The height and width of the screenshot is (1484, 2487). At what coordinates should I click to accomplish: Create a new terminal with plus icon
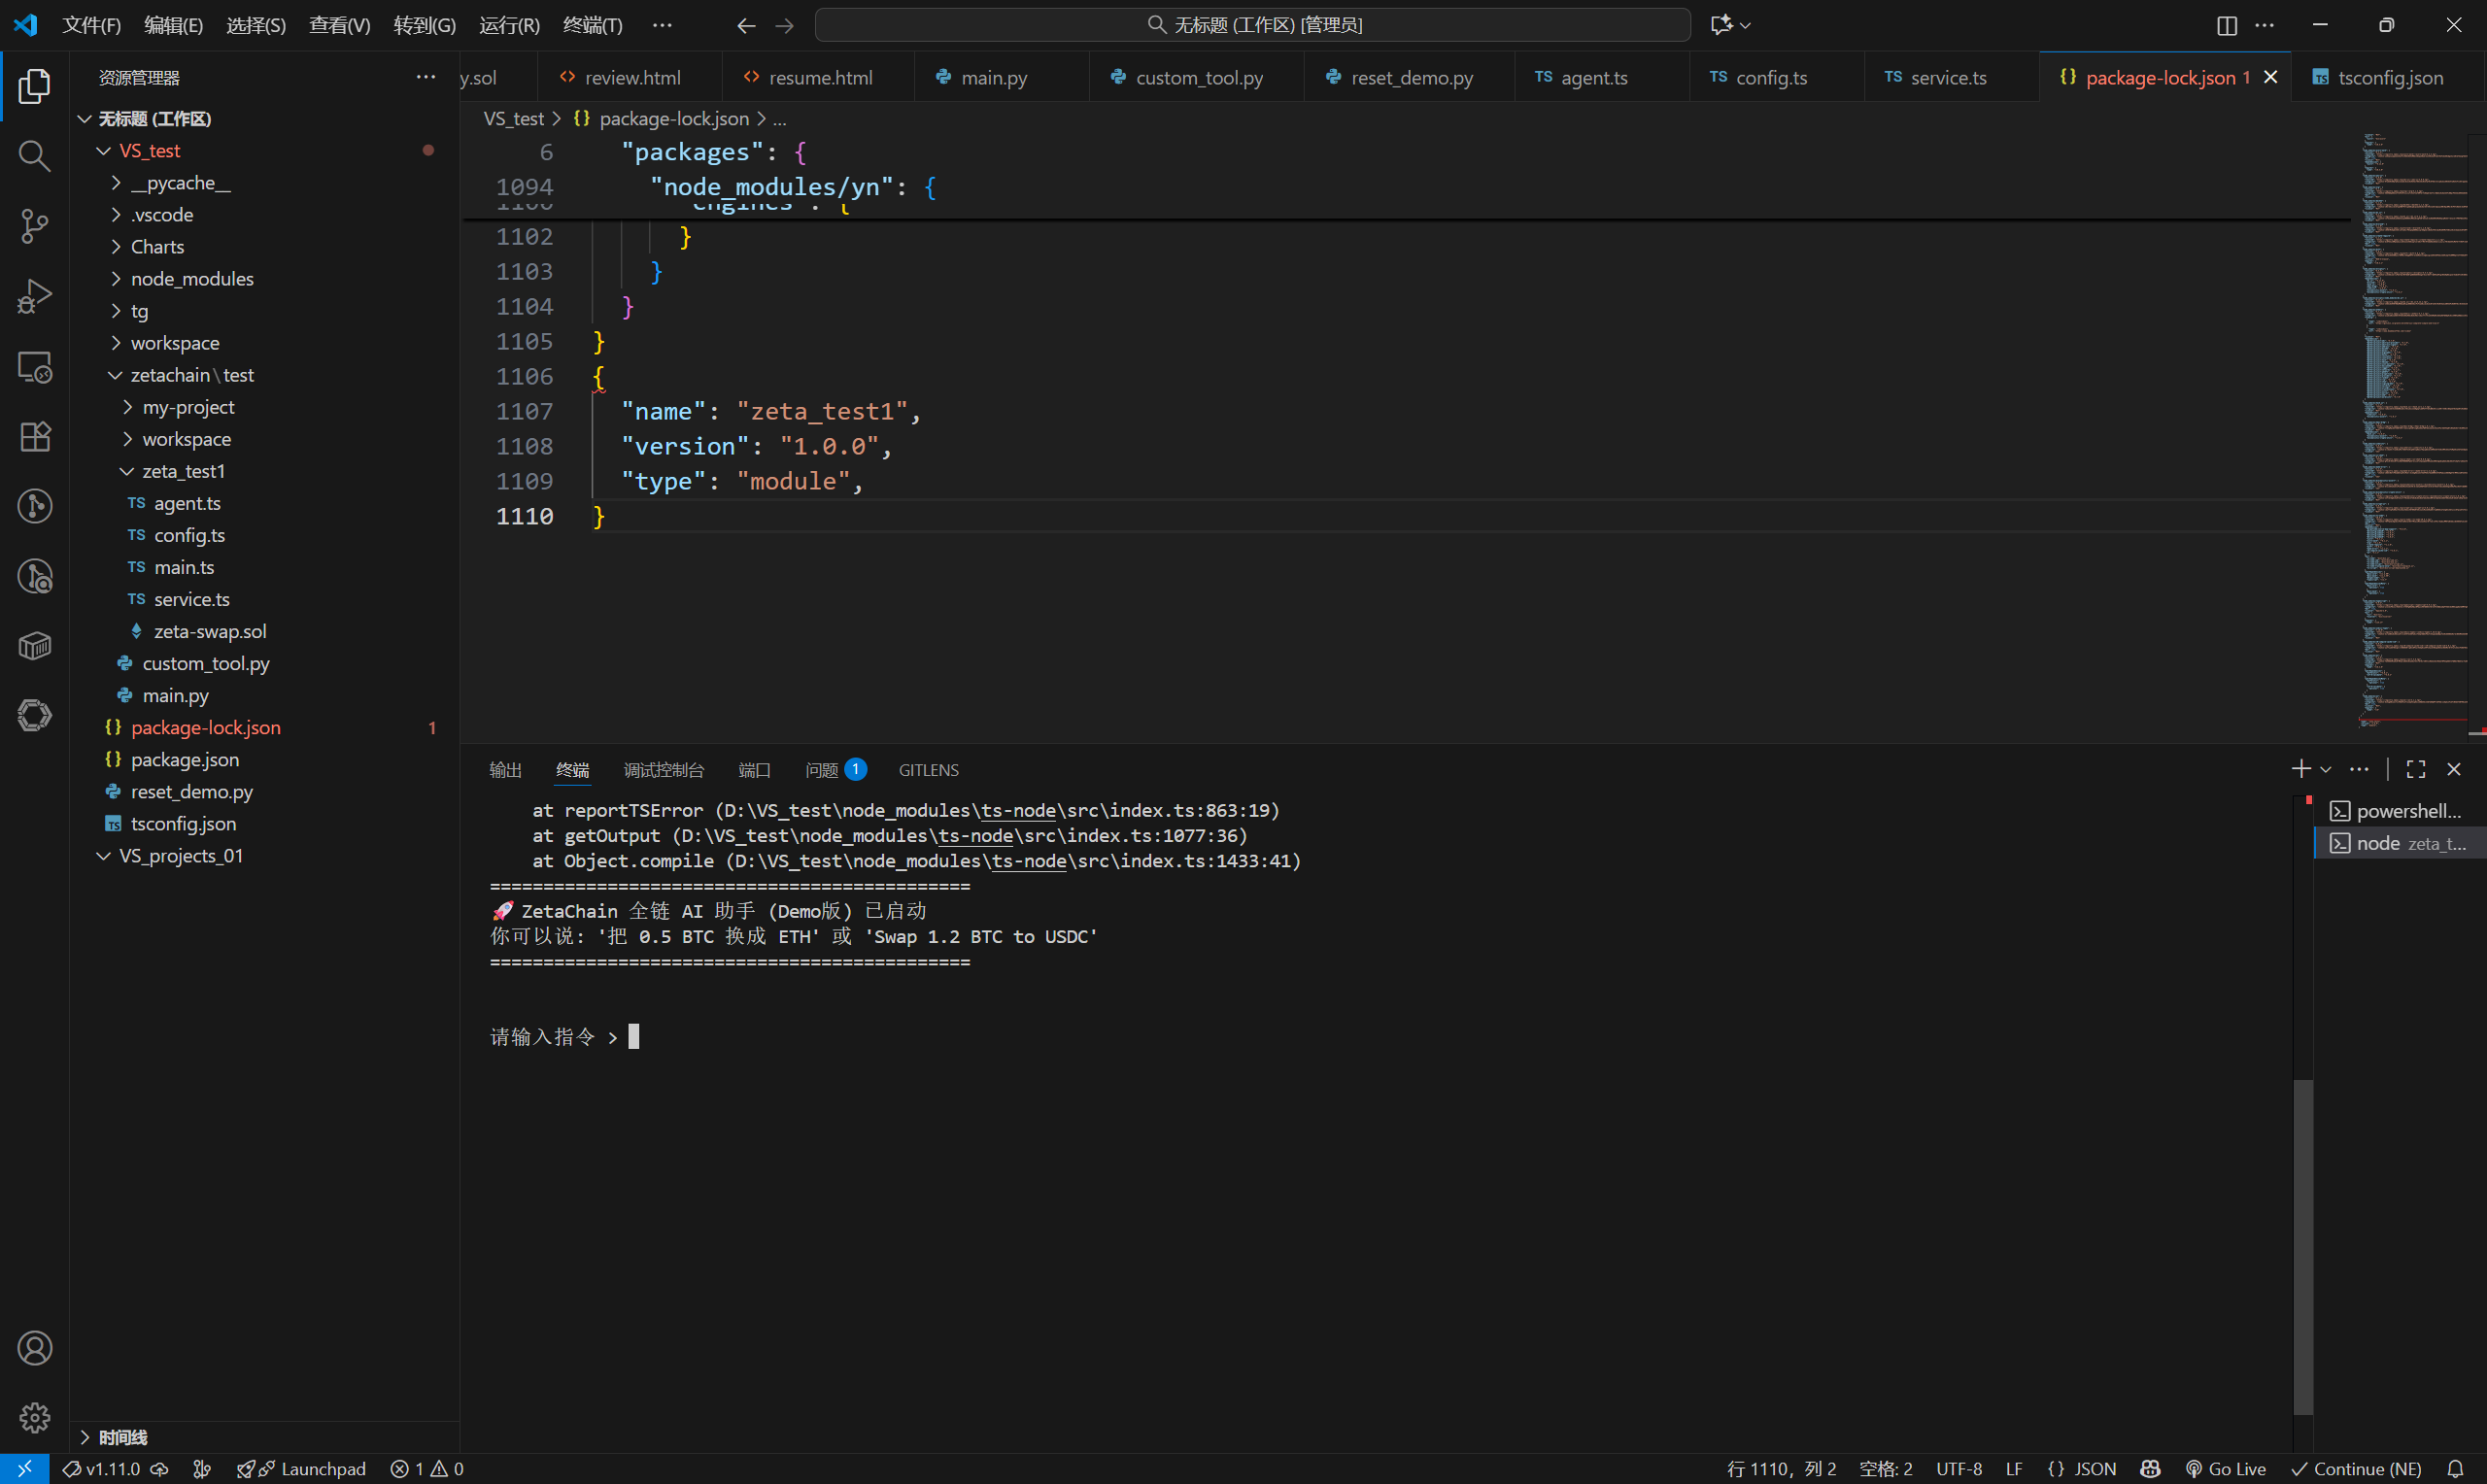[x=2300, y=769]
